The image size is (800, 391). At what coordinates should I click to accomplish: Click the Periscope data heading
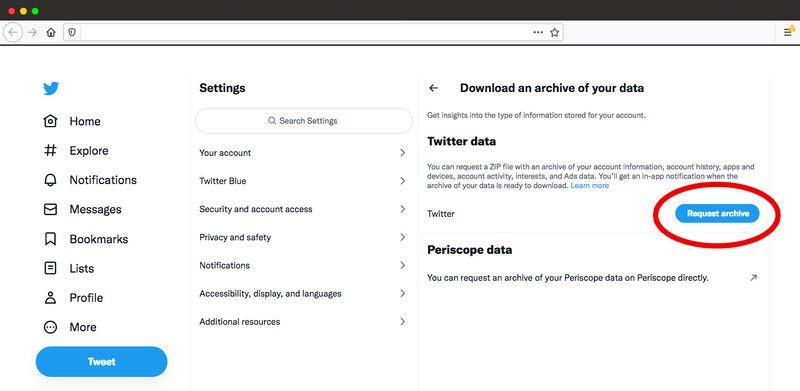(x=469, y=250)
